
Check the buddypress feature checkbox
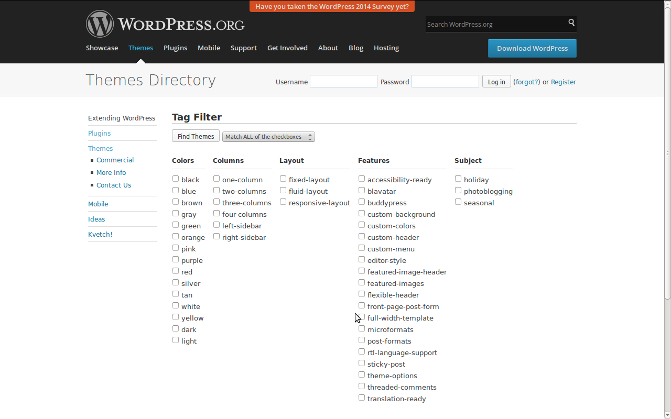click(x=362, y=202)
